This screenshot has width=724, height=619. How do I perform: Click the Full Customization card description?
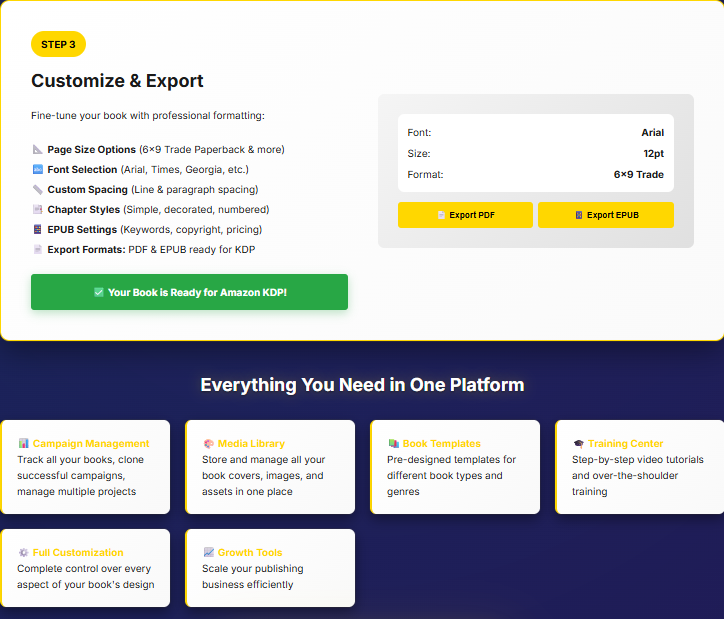coord(86,577)
